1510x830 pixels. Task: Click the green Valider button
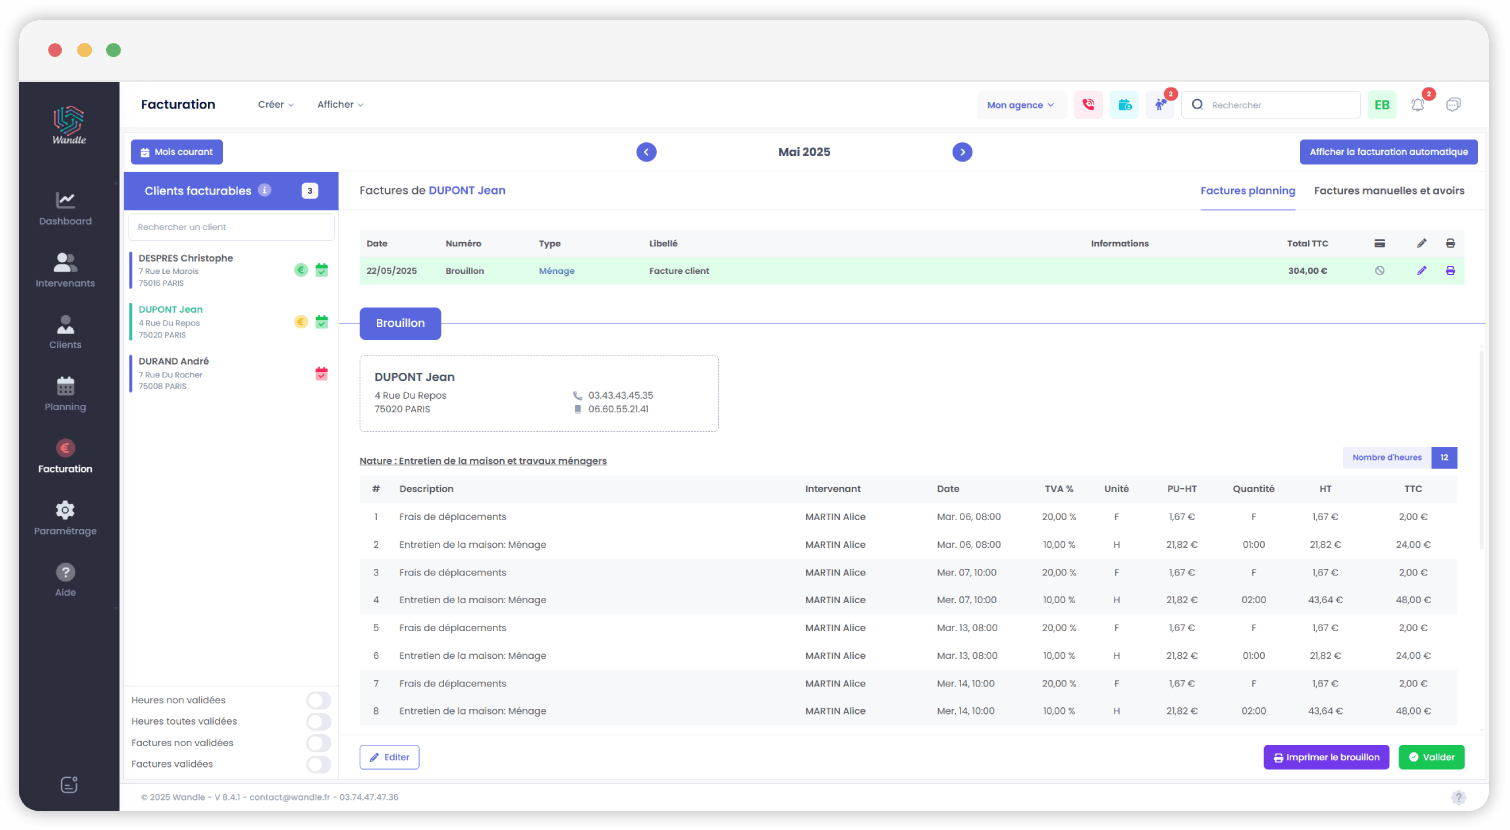coord(1431,757)
